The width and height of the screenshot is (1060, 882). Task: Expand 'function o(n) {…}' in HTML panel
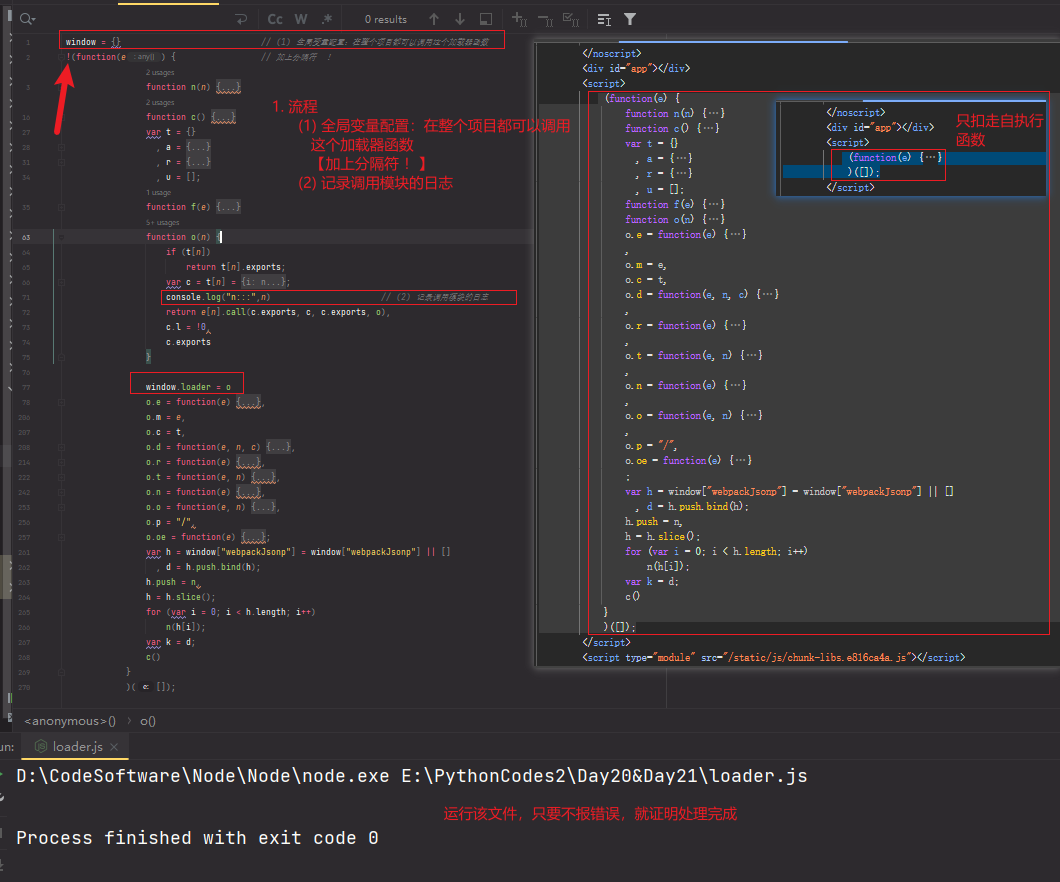(x=675, y=220)
